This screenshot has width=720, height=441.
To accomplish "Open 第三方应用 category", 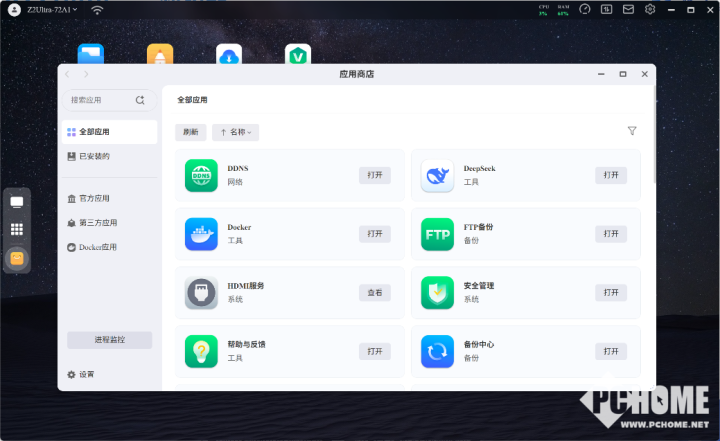I will [97, 223].
